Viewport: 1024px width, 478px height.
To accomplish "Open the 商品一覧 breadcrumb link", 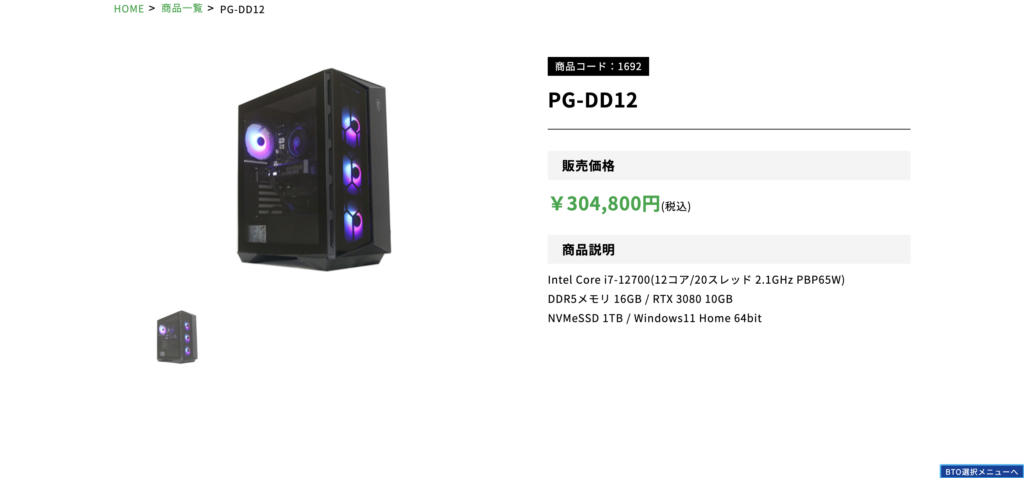I will pos(182,9).
